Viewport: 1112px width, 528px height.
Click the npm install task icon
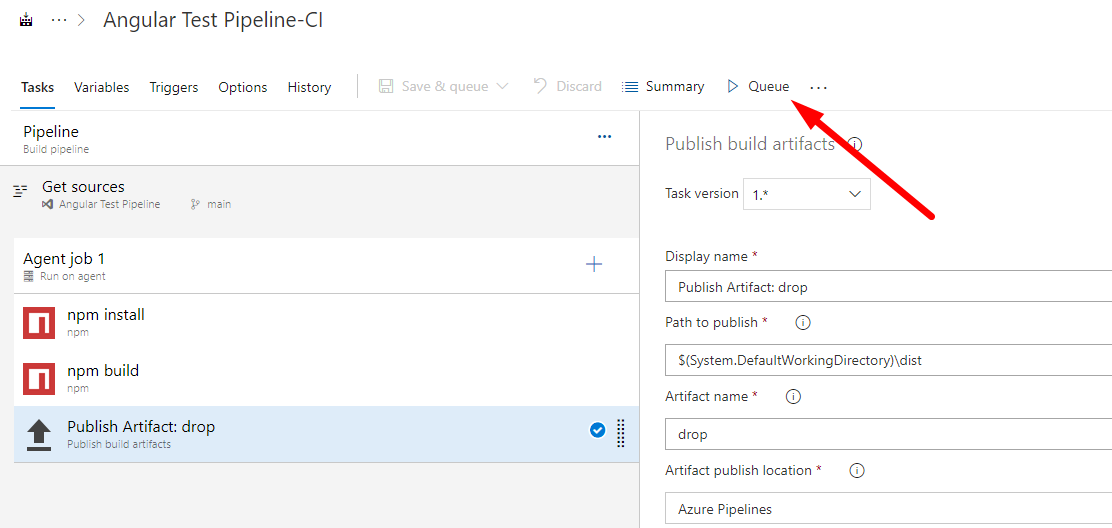coord(39,322)
